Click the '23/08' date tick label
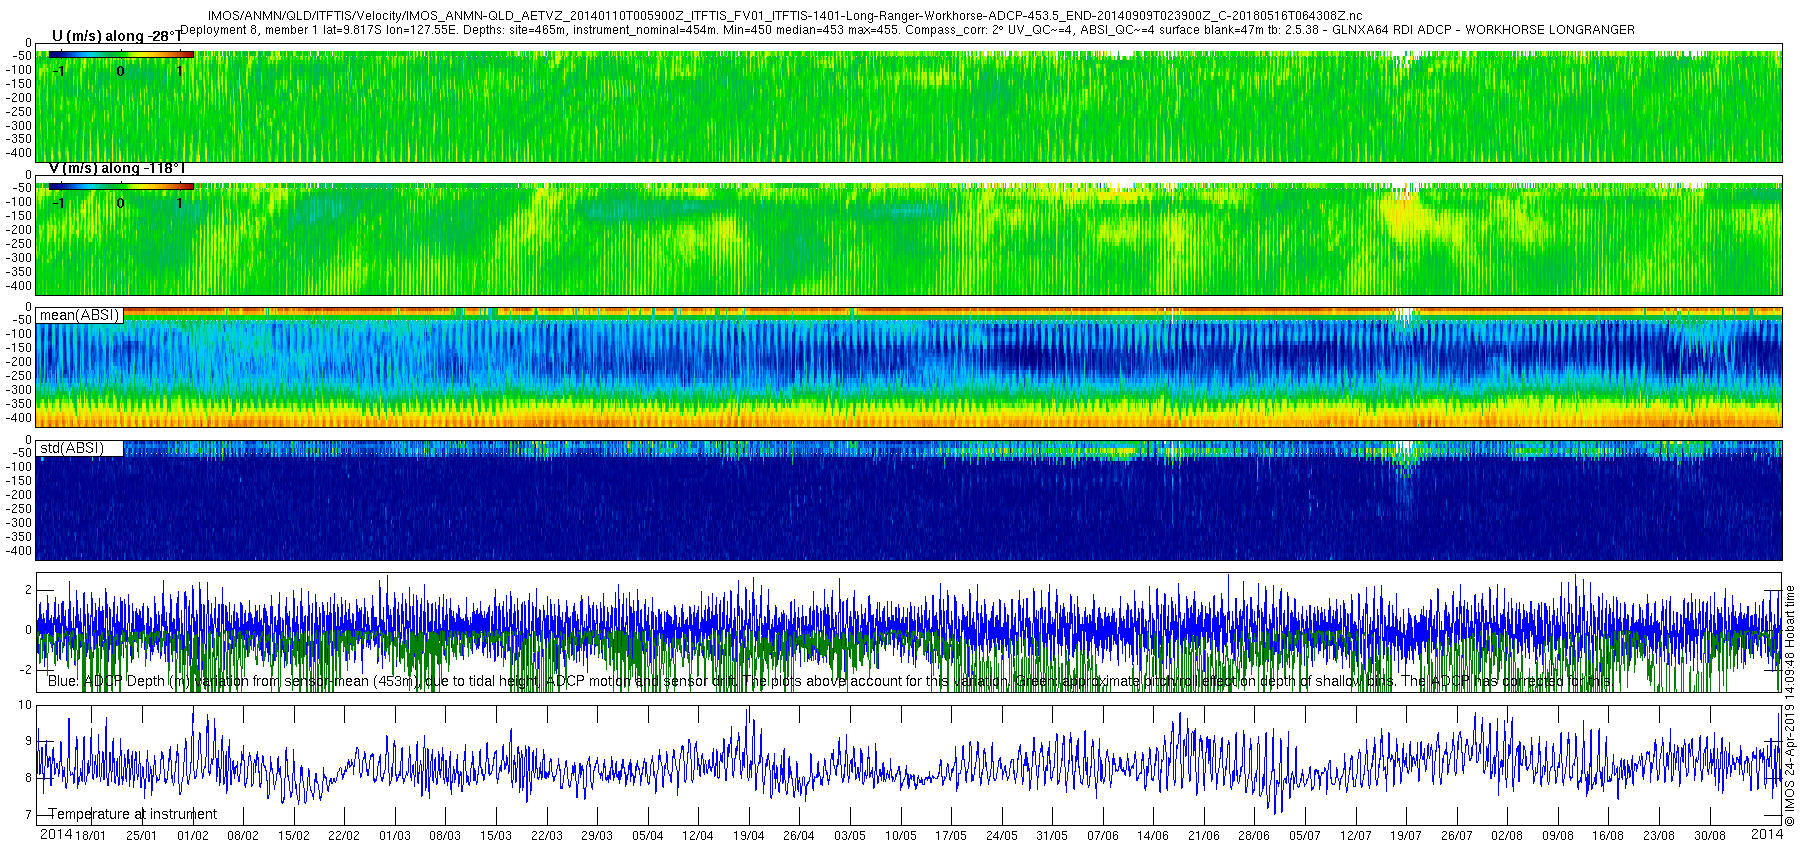The height and width of the screenshot is (850, 1800). (1659, 836)
